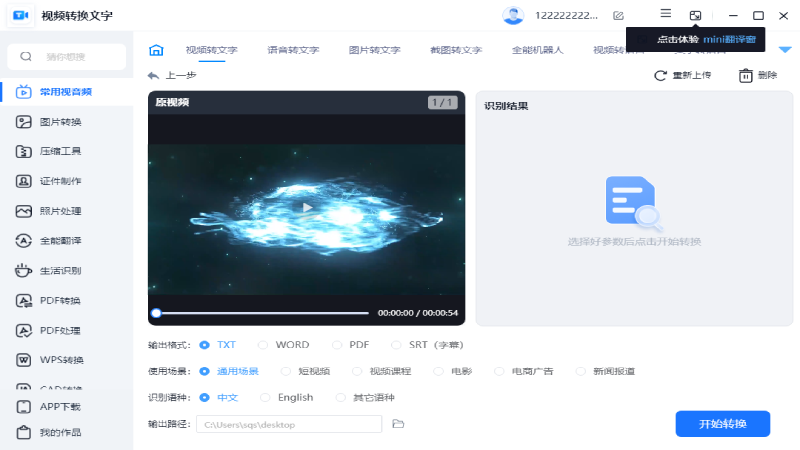Open the PDF处理 sidebar category
The image size is (800, 450).
[x=66, y=331]
